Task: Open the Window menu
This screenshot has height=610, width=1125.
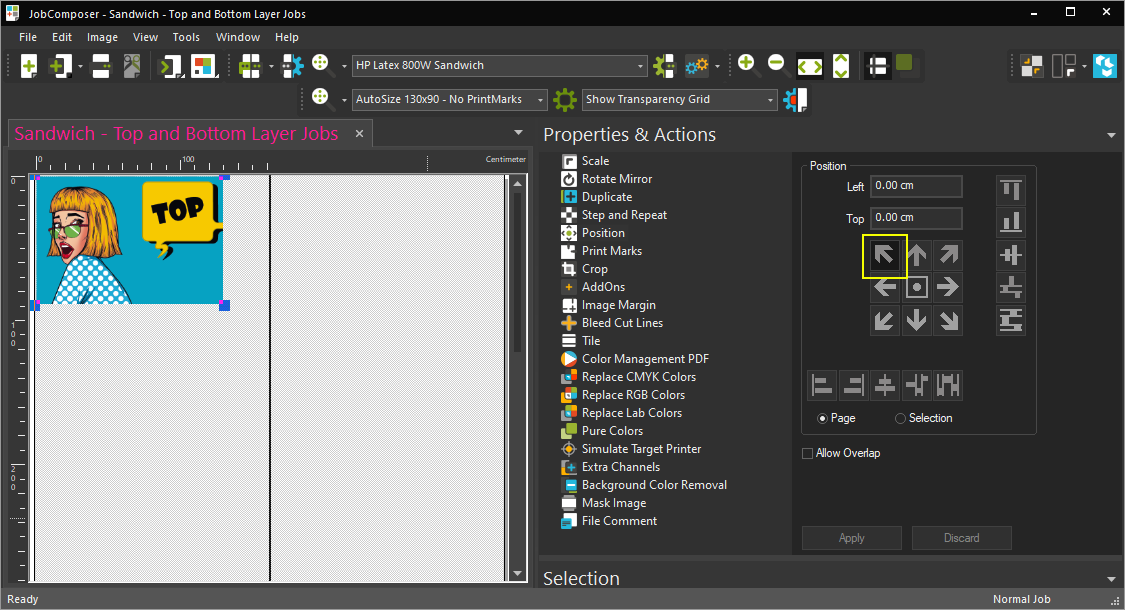Action: (237, 37)
